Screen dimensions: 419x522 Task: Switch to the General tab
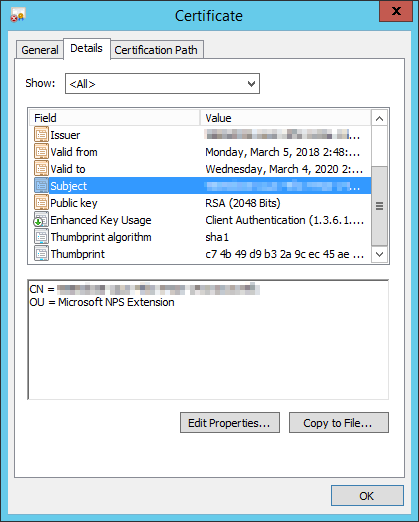[x=40, y=50]
